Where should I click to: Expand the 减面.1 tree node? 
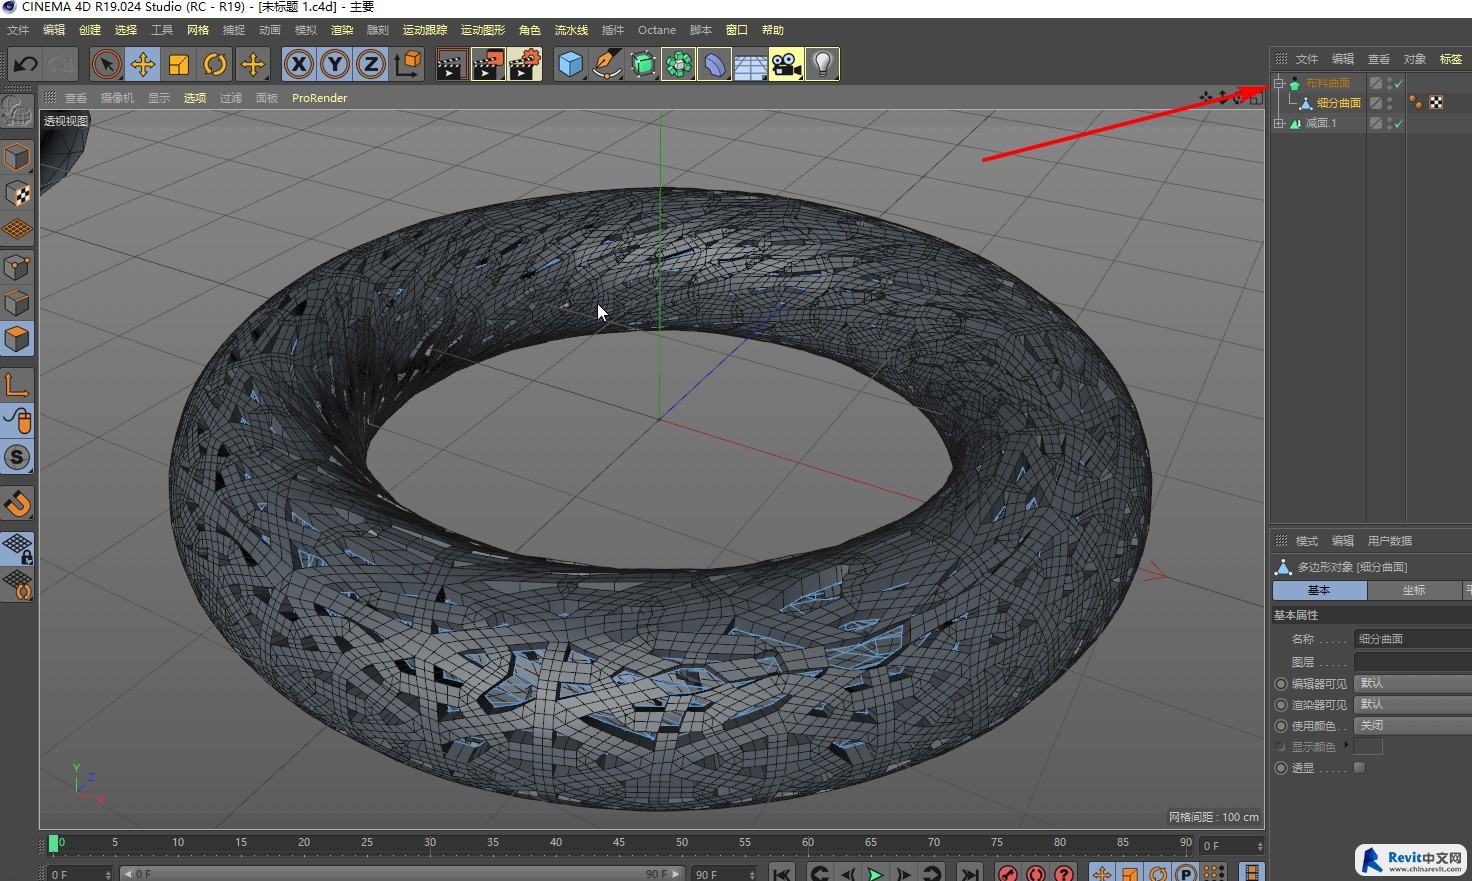pos(1279,123)
